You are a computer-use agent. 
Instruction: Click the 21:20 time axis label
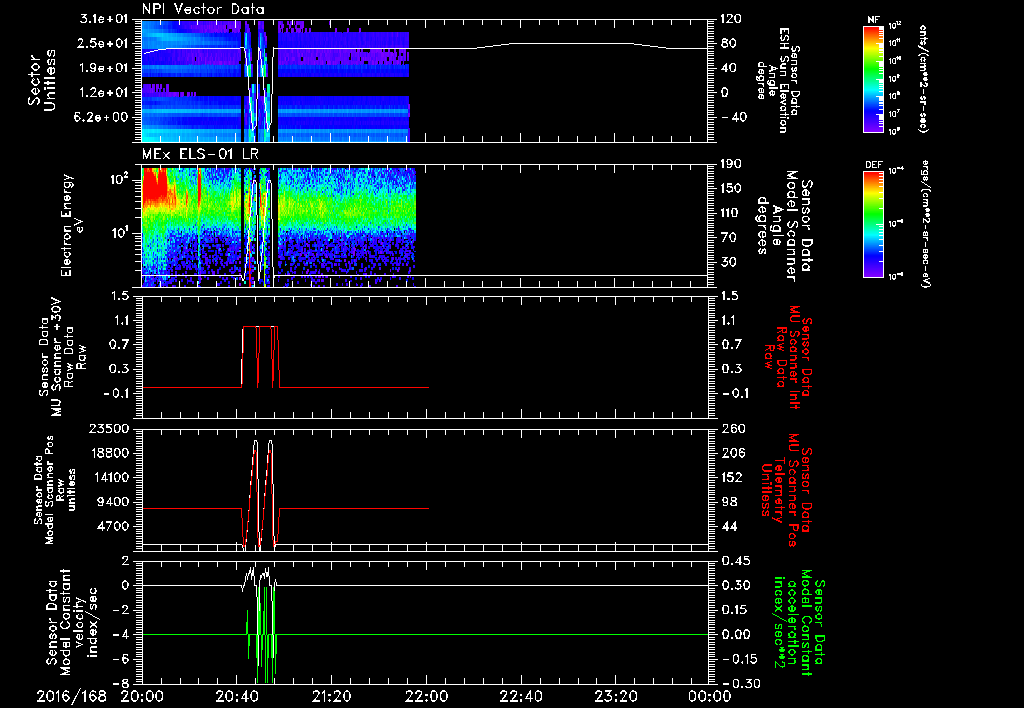point(331,696)
